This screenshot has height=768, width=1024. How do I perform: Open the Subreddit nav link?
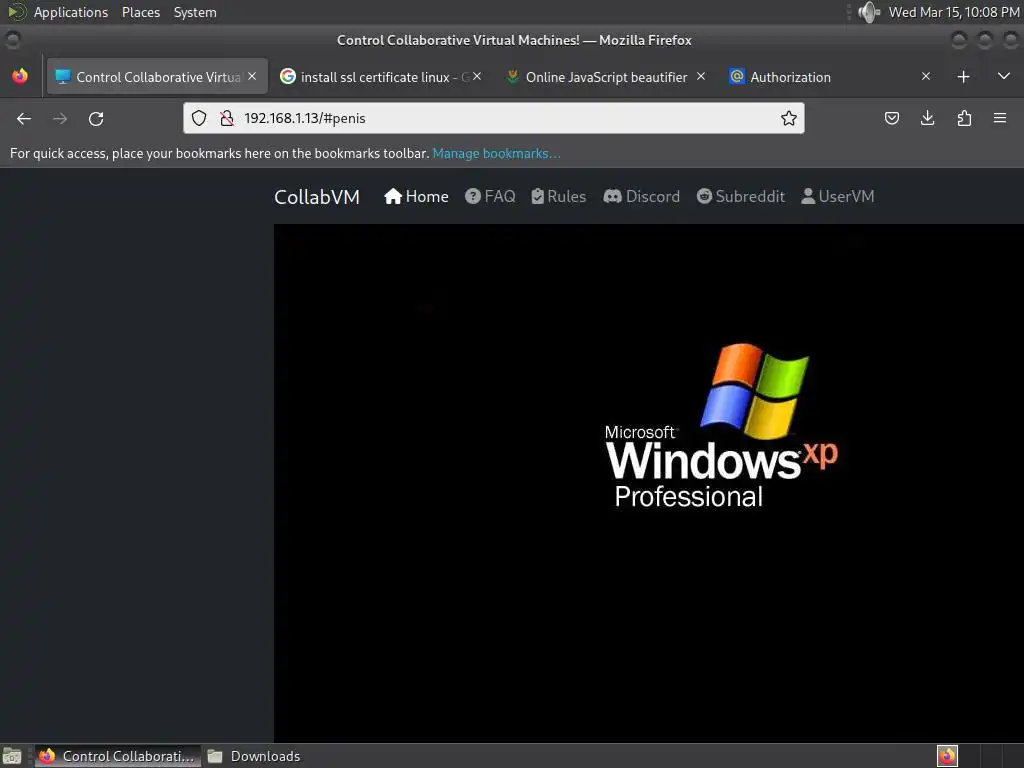click(x=741, y=197)
